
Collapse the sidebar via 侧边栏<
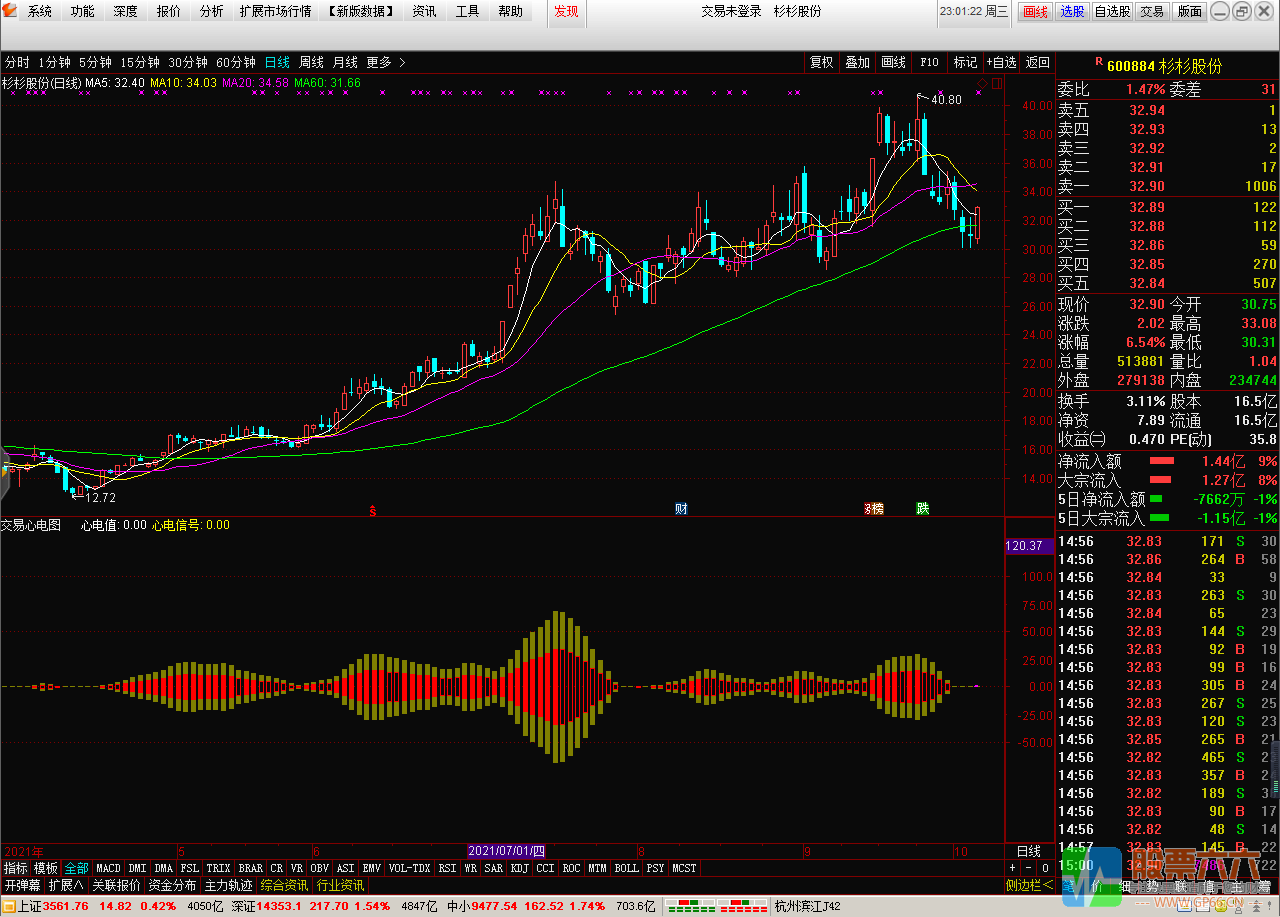(1029, 885)
